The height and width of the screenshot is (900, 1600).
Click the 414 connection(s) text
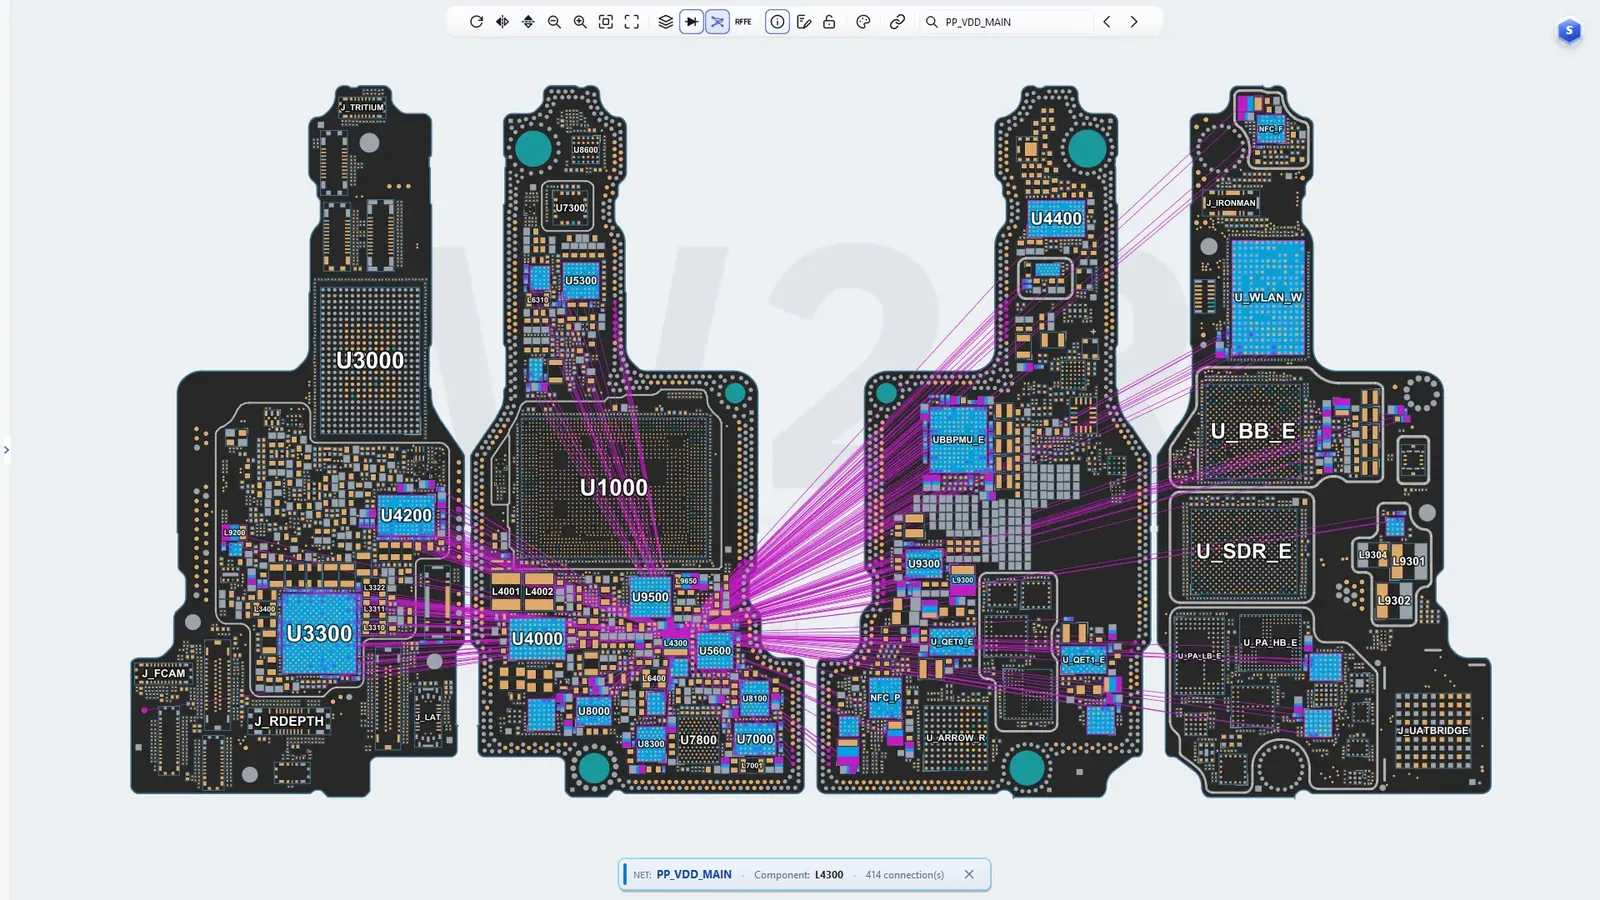[904, 874]
